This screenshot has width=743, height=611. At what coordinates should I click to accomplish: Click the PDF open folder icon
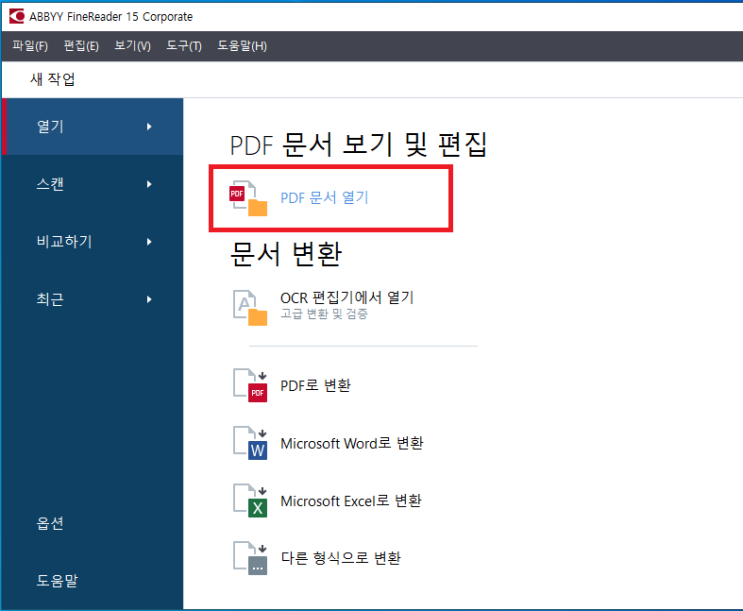(248, 198)
